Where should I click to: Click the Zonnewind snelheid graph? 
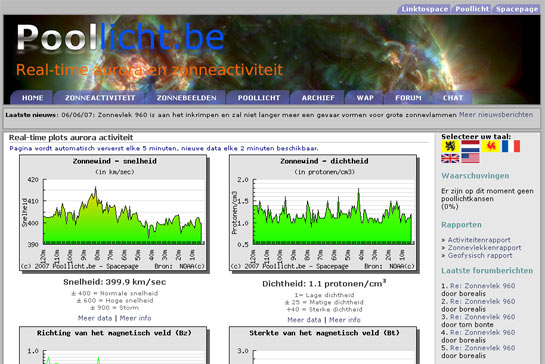[114, 213]
